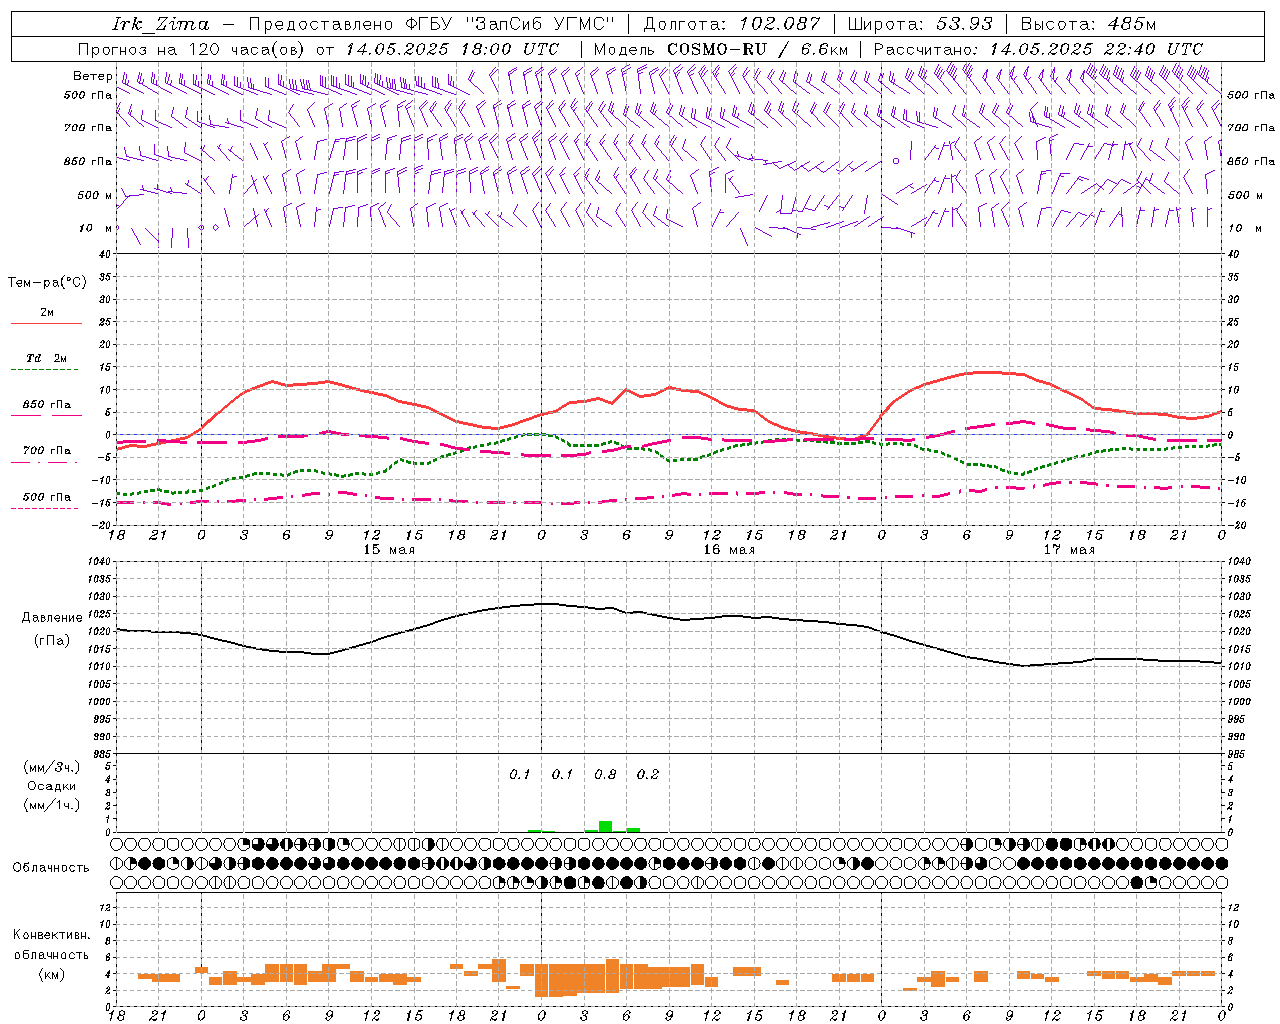This screenshot has width=1280, height=1024.
Task: Click the (мм/1ч.) precipitation unit label
Action: click(x=51, y=805)
